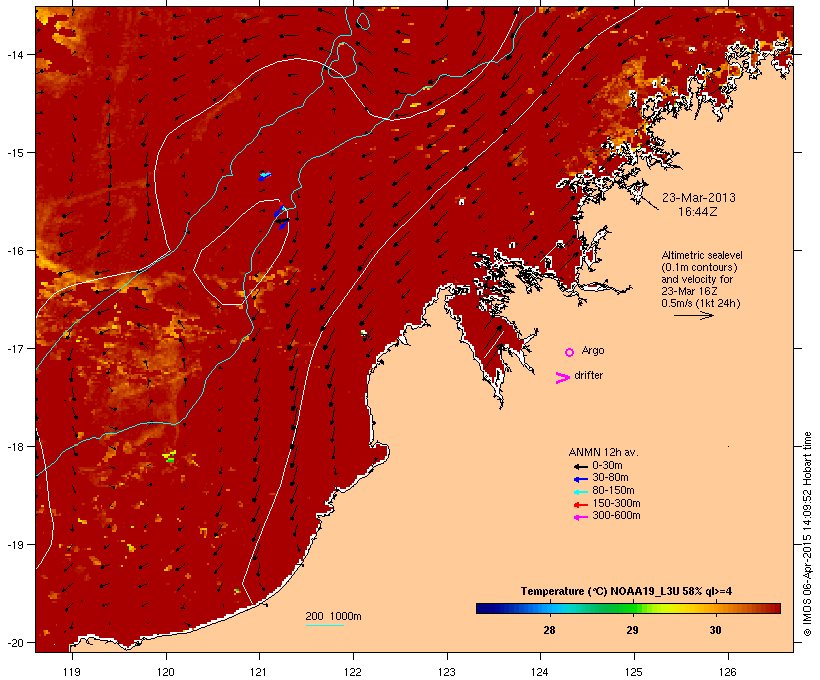This screenshot has width=820, height=680.
Task: Click longitude axis label 126
Action: 727,672
